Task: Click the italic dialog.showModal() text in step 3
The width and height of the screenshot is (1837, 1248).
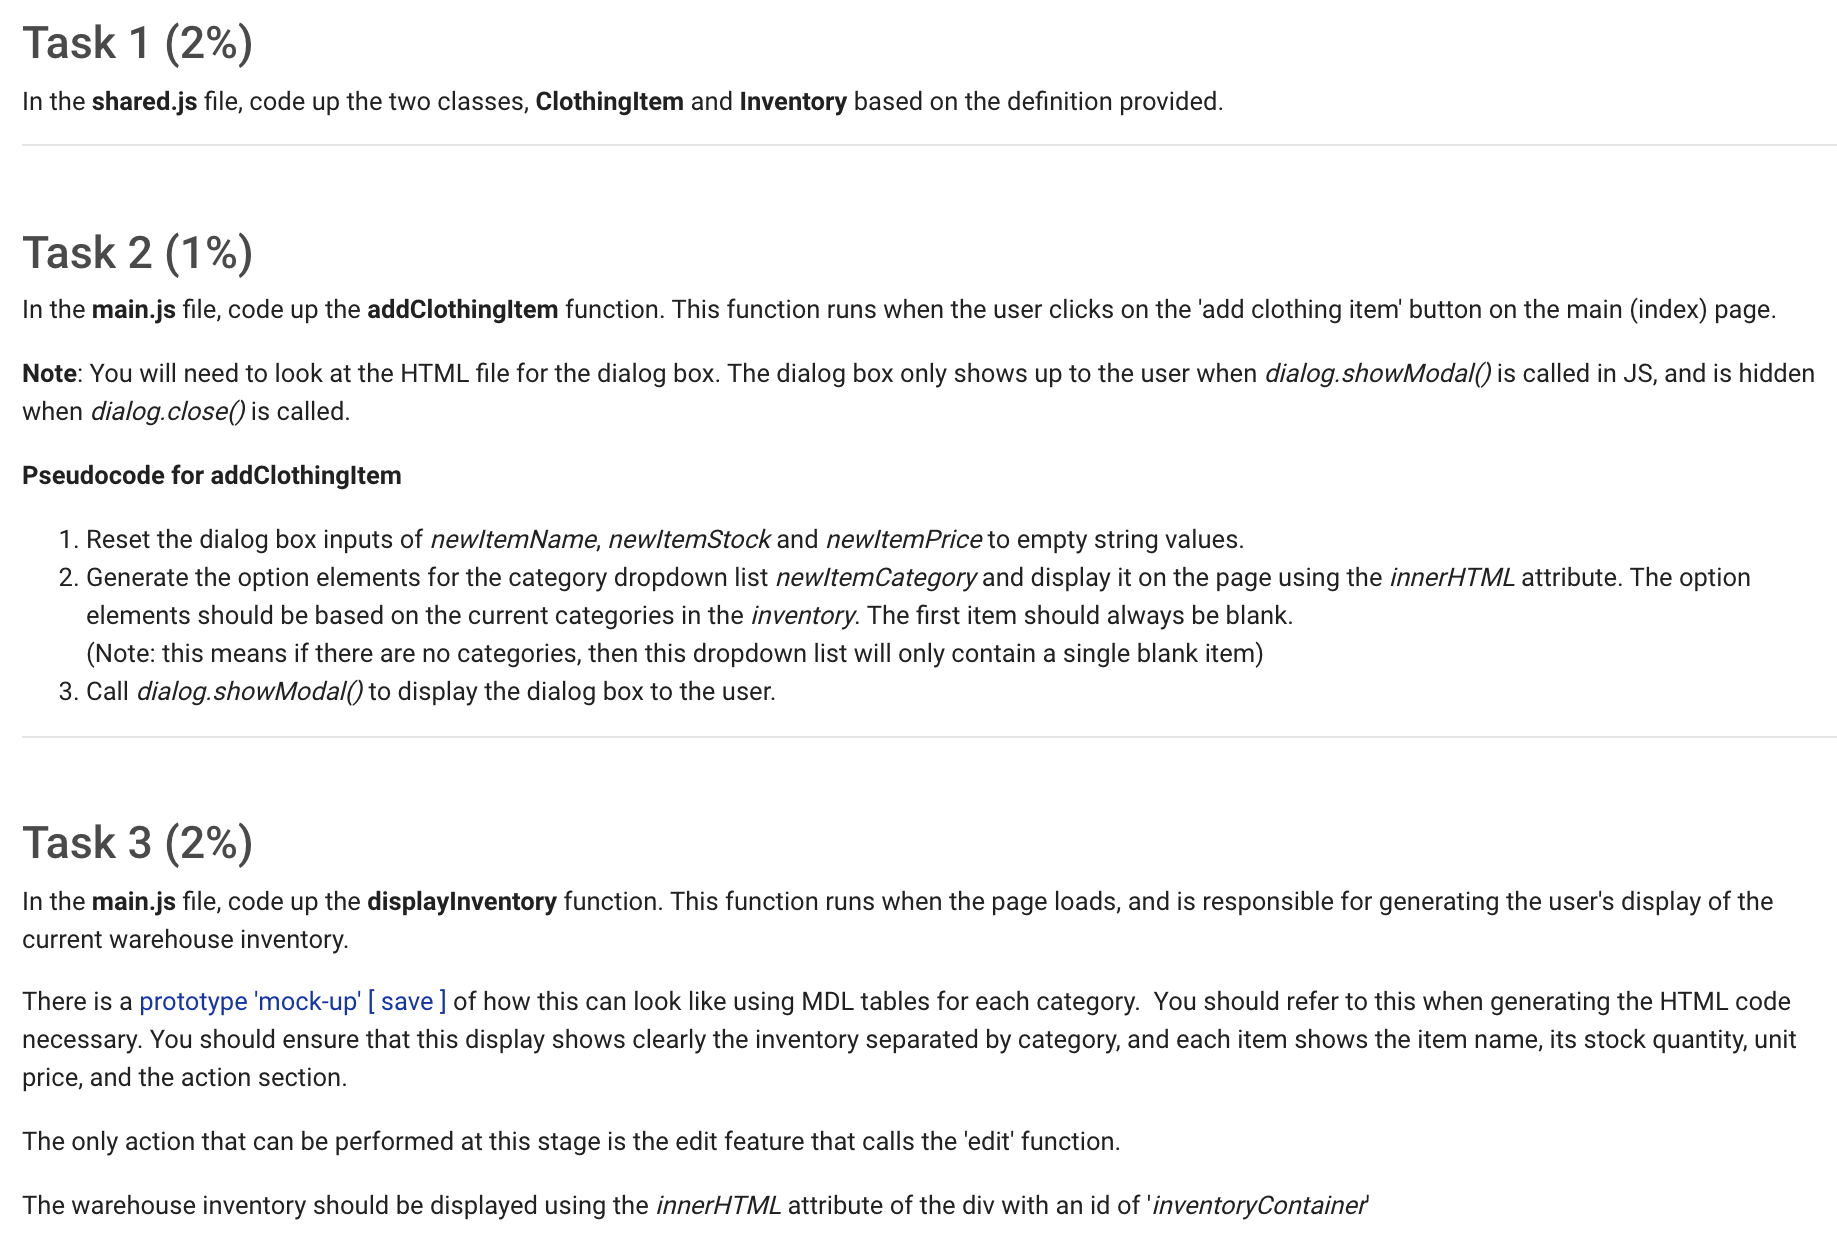Action: [x=250, y=691]
